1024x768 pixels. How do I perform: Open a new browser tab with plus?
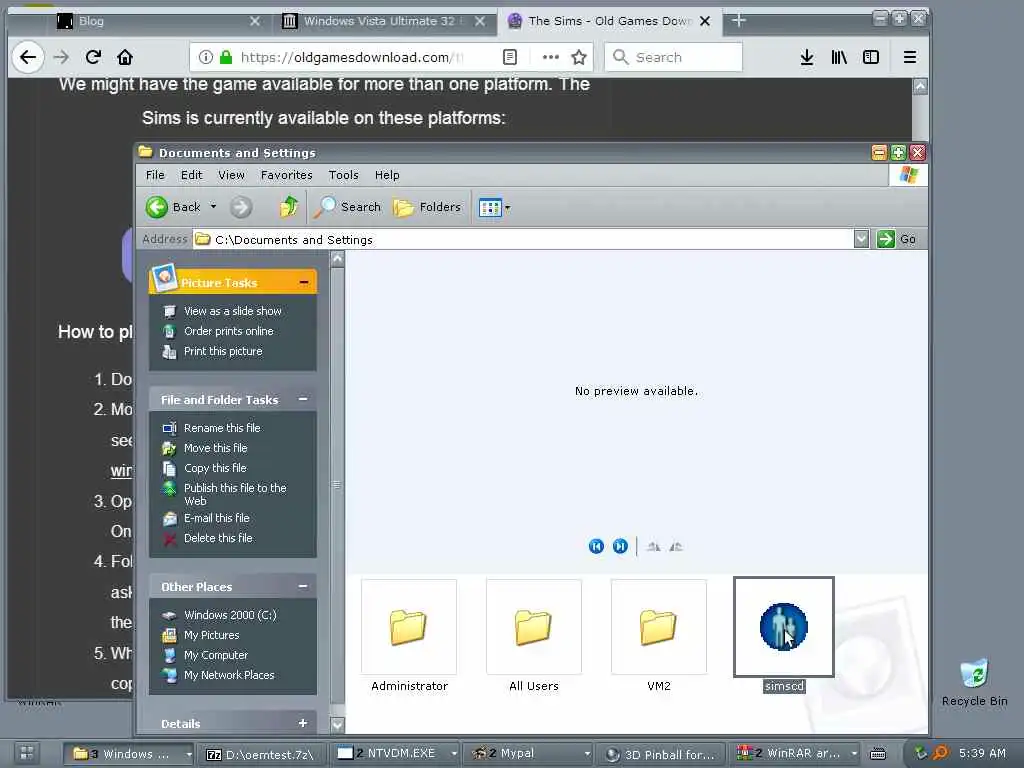click(739, 21)
